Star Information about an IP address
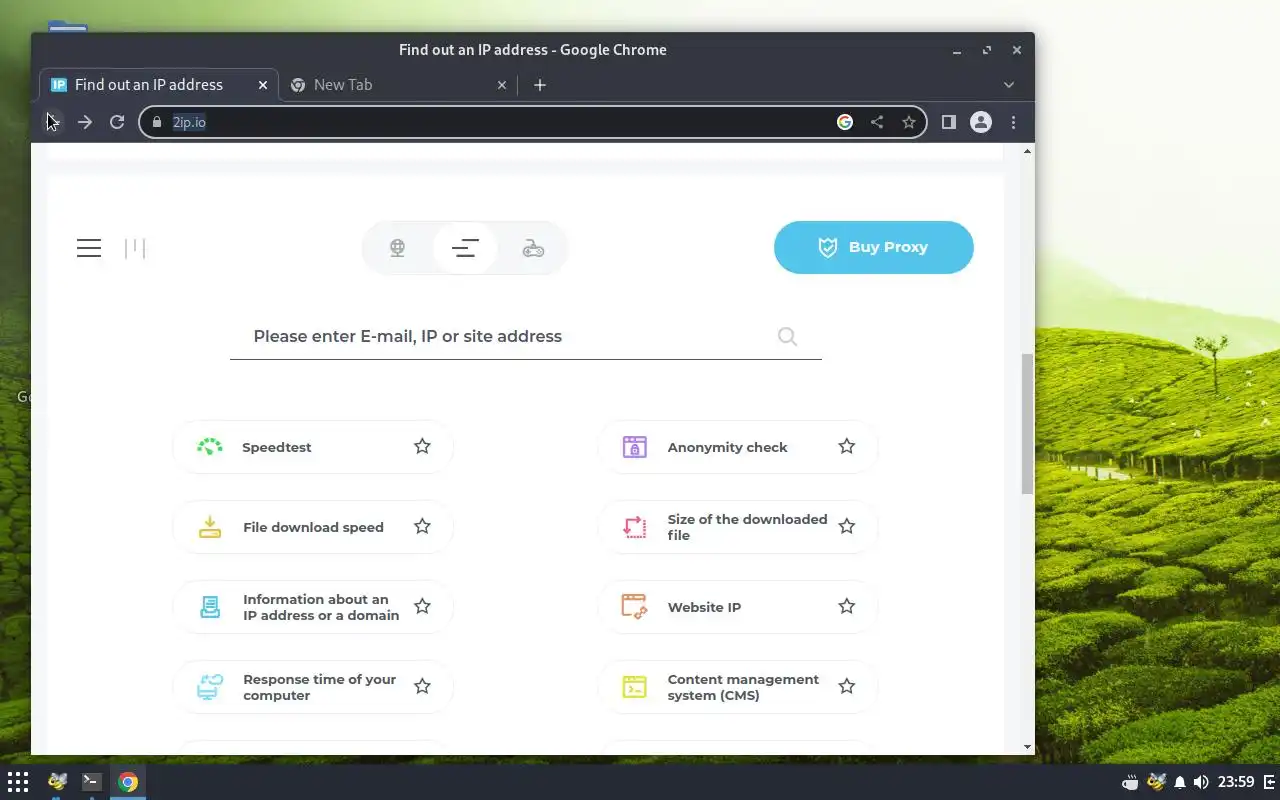 click(x=422, y=606)
